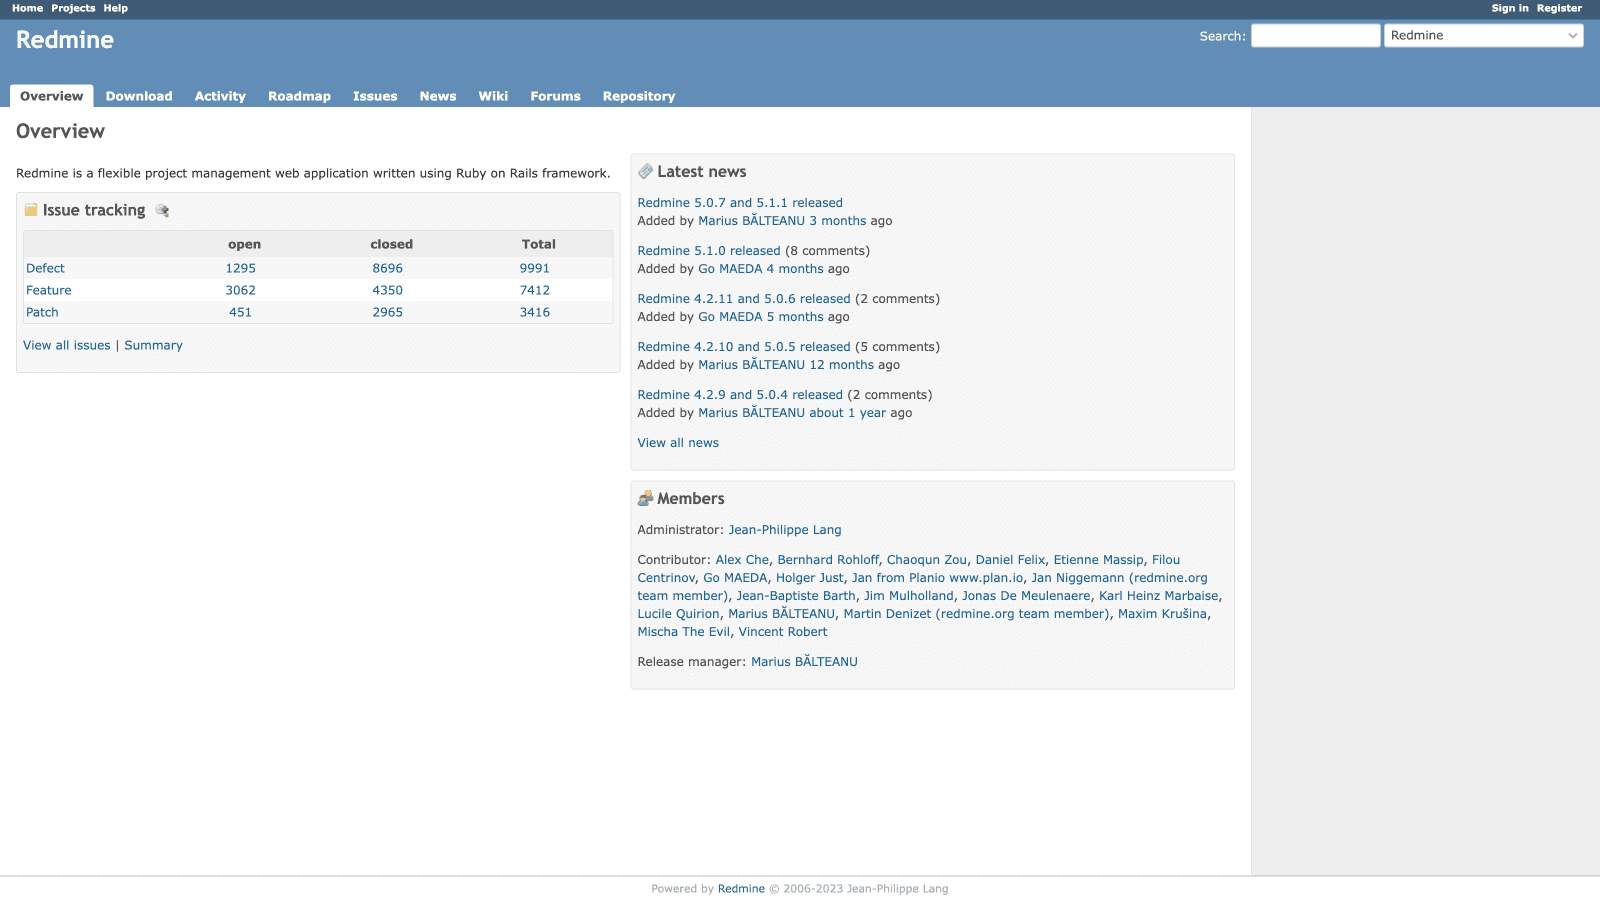Open contributor Jim Mulholland's profile
The image size is (1600, 900).
pos(909,596)
